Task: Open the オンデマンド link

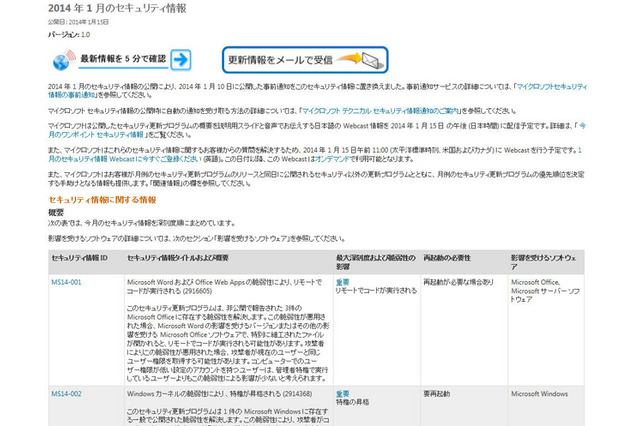Action: (x=332, y=159)
